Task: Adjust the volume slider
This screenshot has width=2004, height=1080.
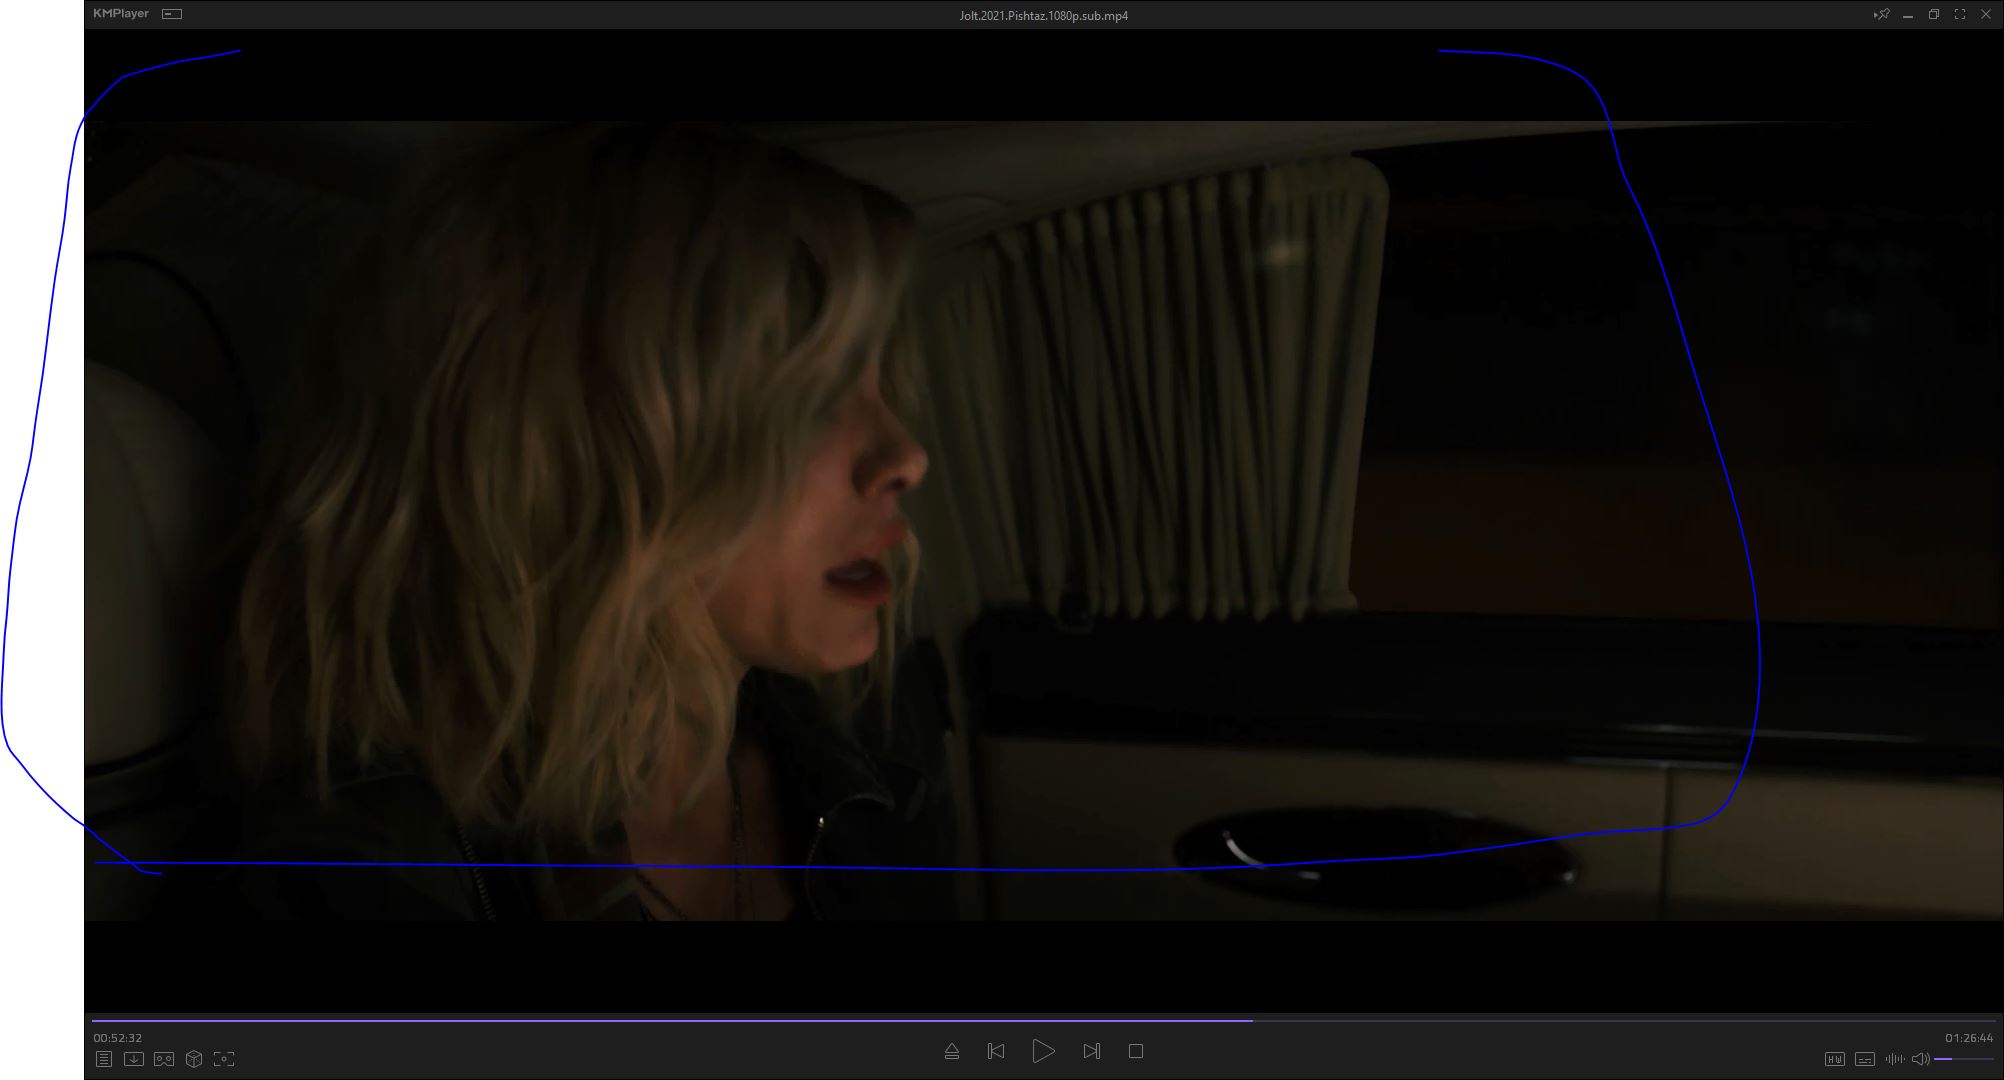Action: tap(1964, 1059)
